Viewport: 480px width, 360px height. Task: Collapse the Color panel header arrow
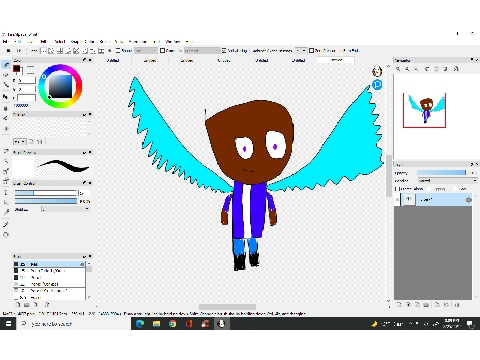(85, 60)
